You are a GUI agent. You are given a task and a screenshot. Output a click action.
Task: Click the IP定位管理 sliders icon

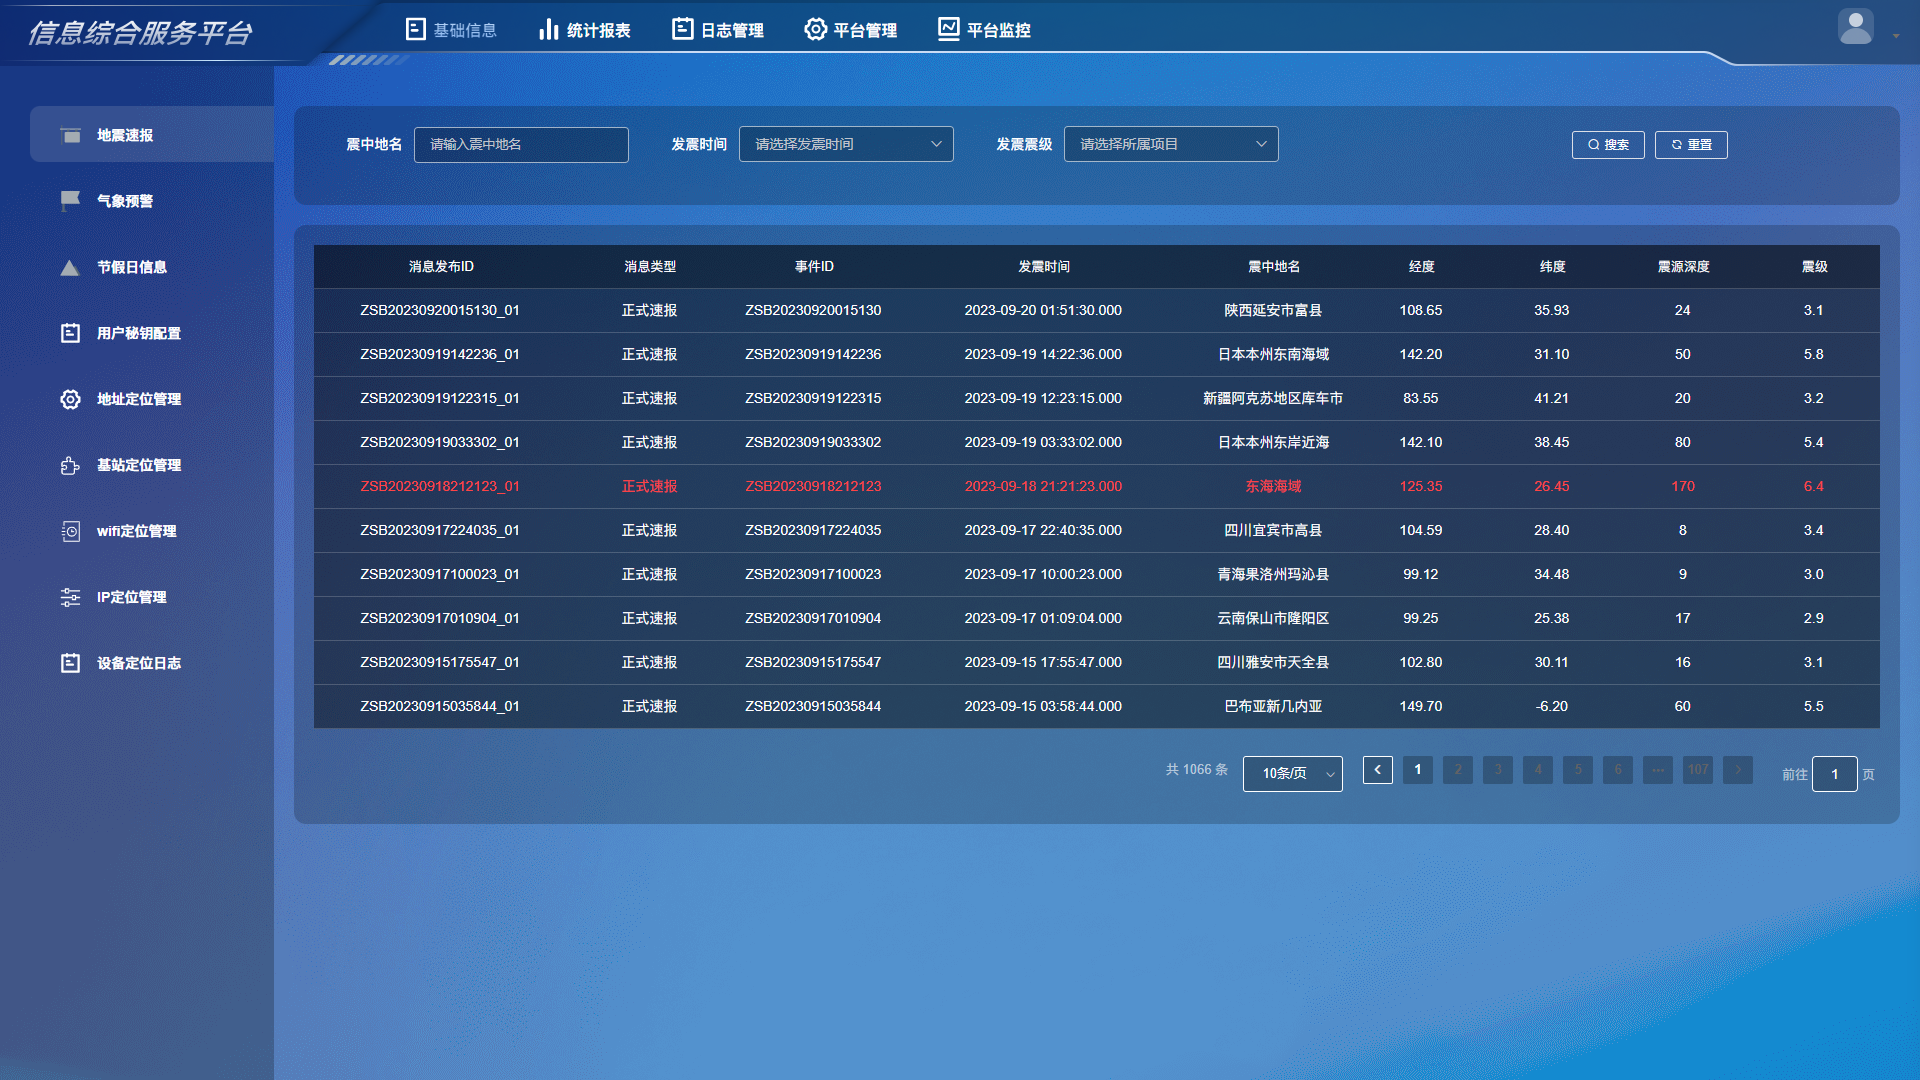point(70,597)
